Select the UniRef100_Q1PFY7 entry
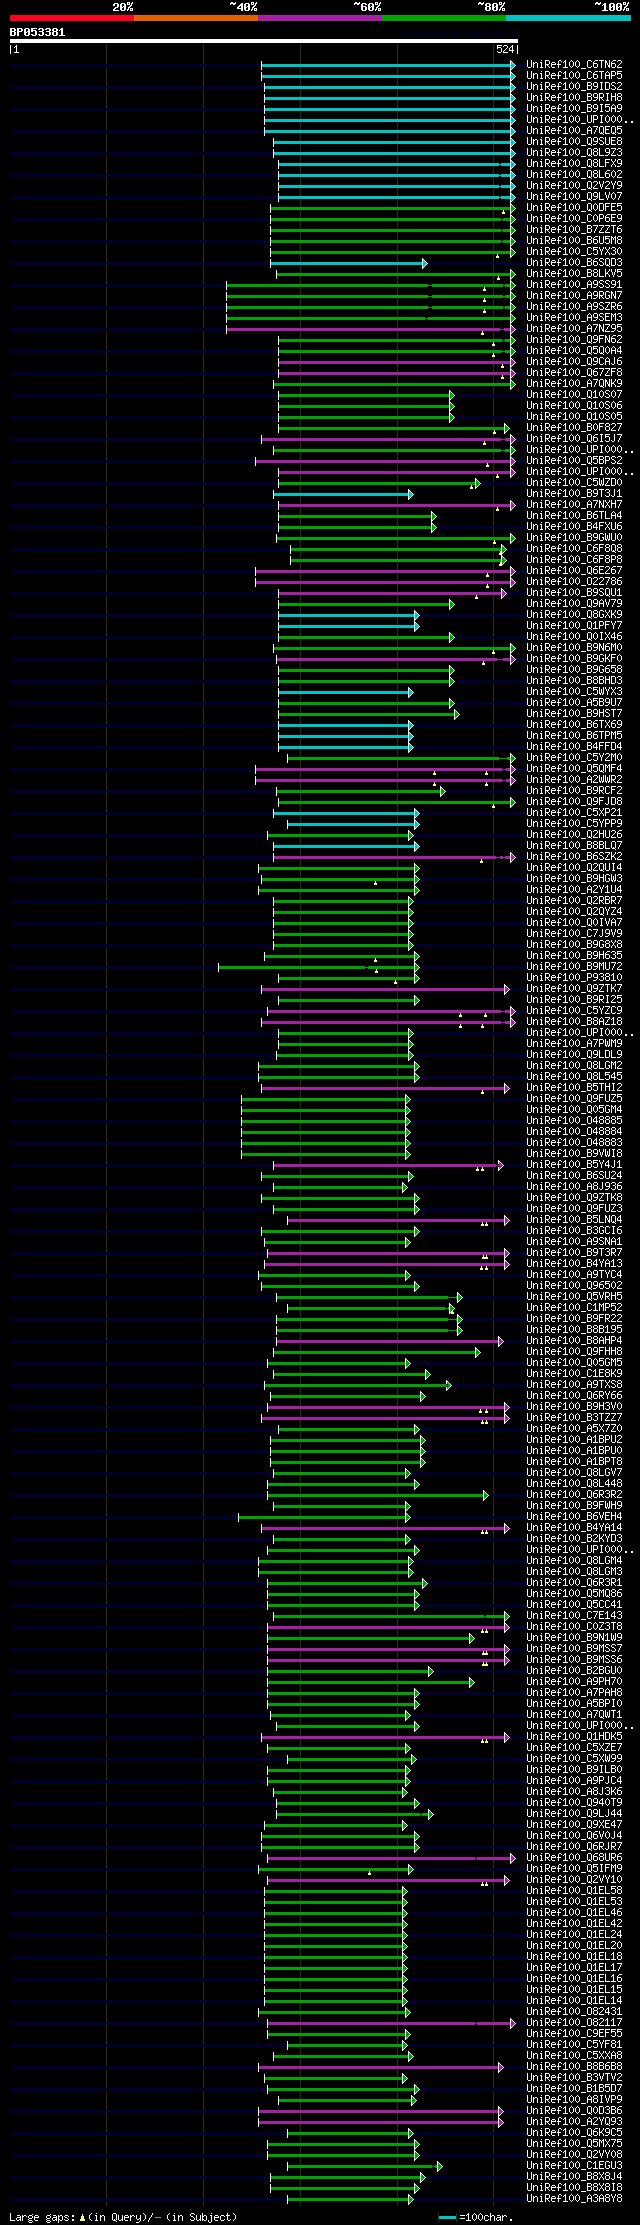The width and height of the screenshot is (640, 2225). click(574, 626)
